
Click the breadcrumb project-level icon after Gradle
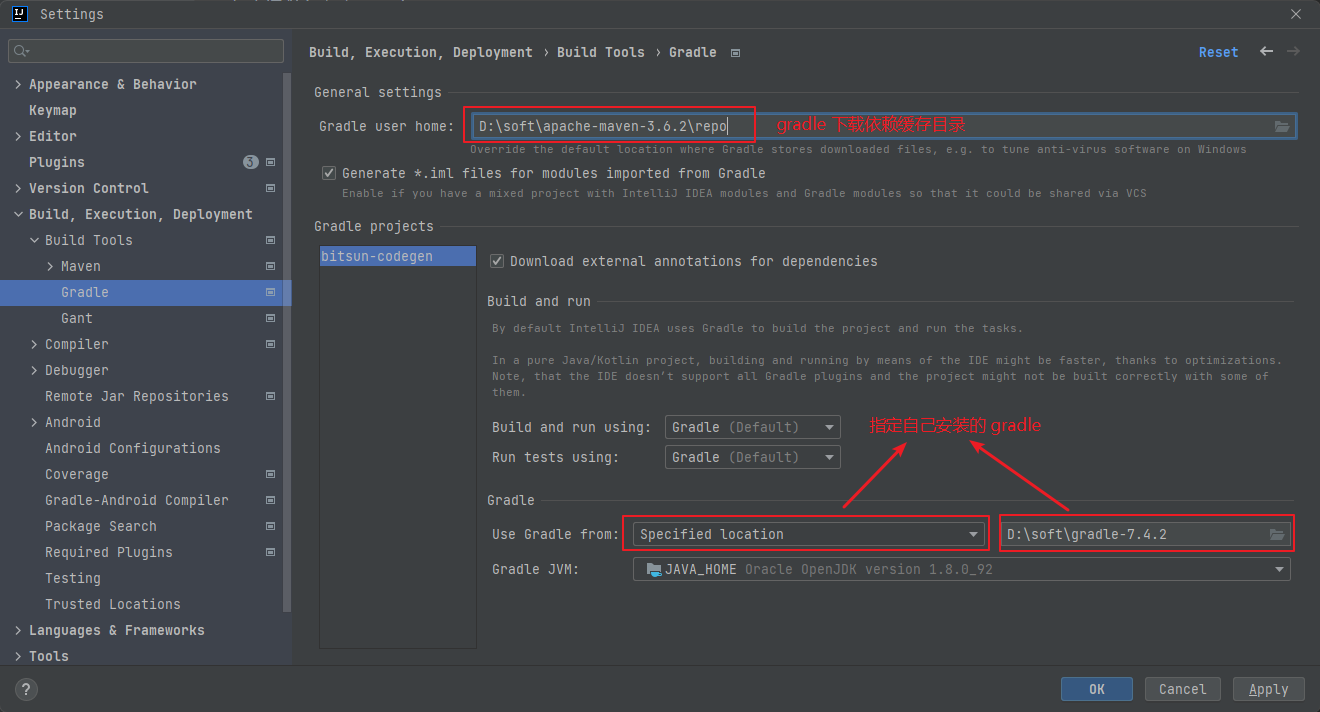735,52
